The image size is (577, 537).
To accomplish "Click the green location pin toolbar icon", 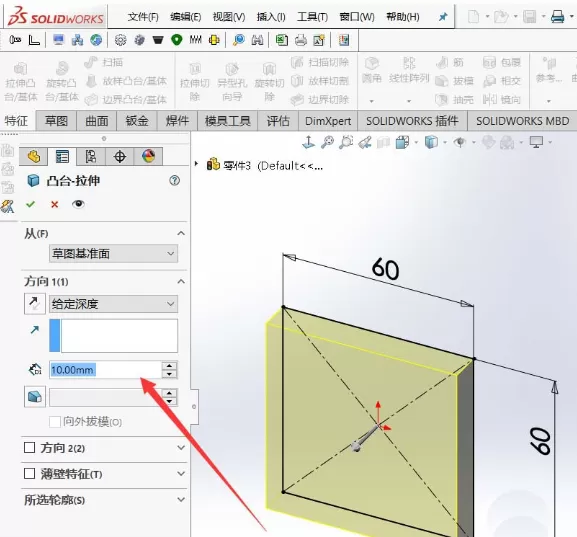I will tap(177, 40).
